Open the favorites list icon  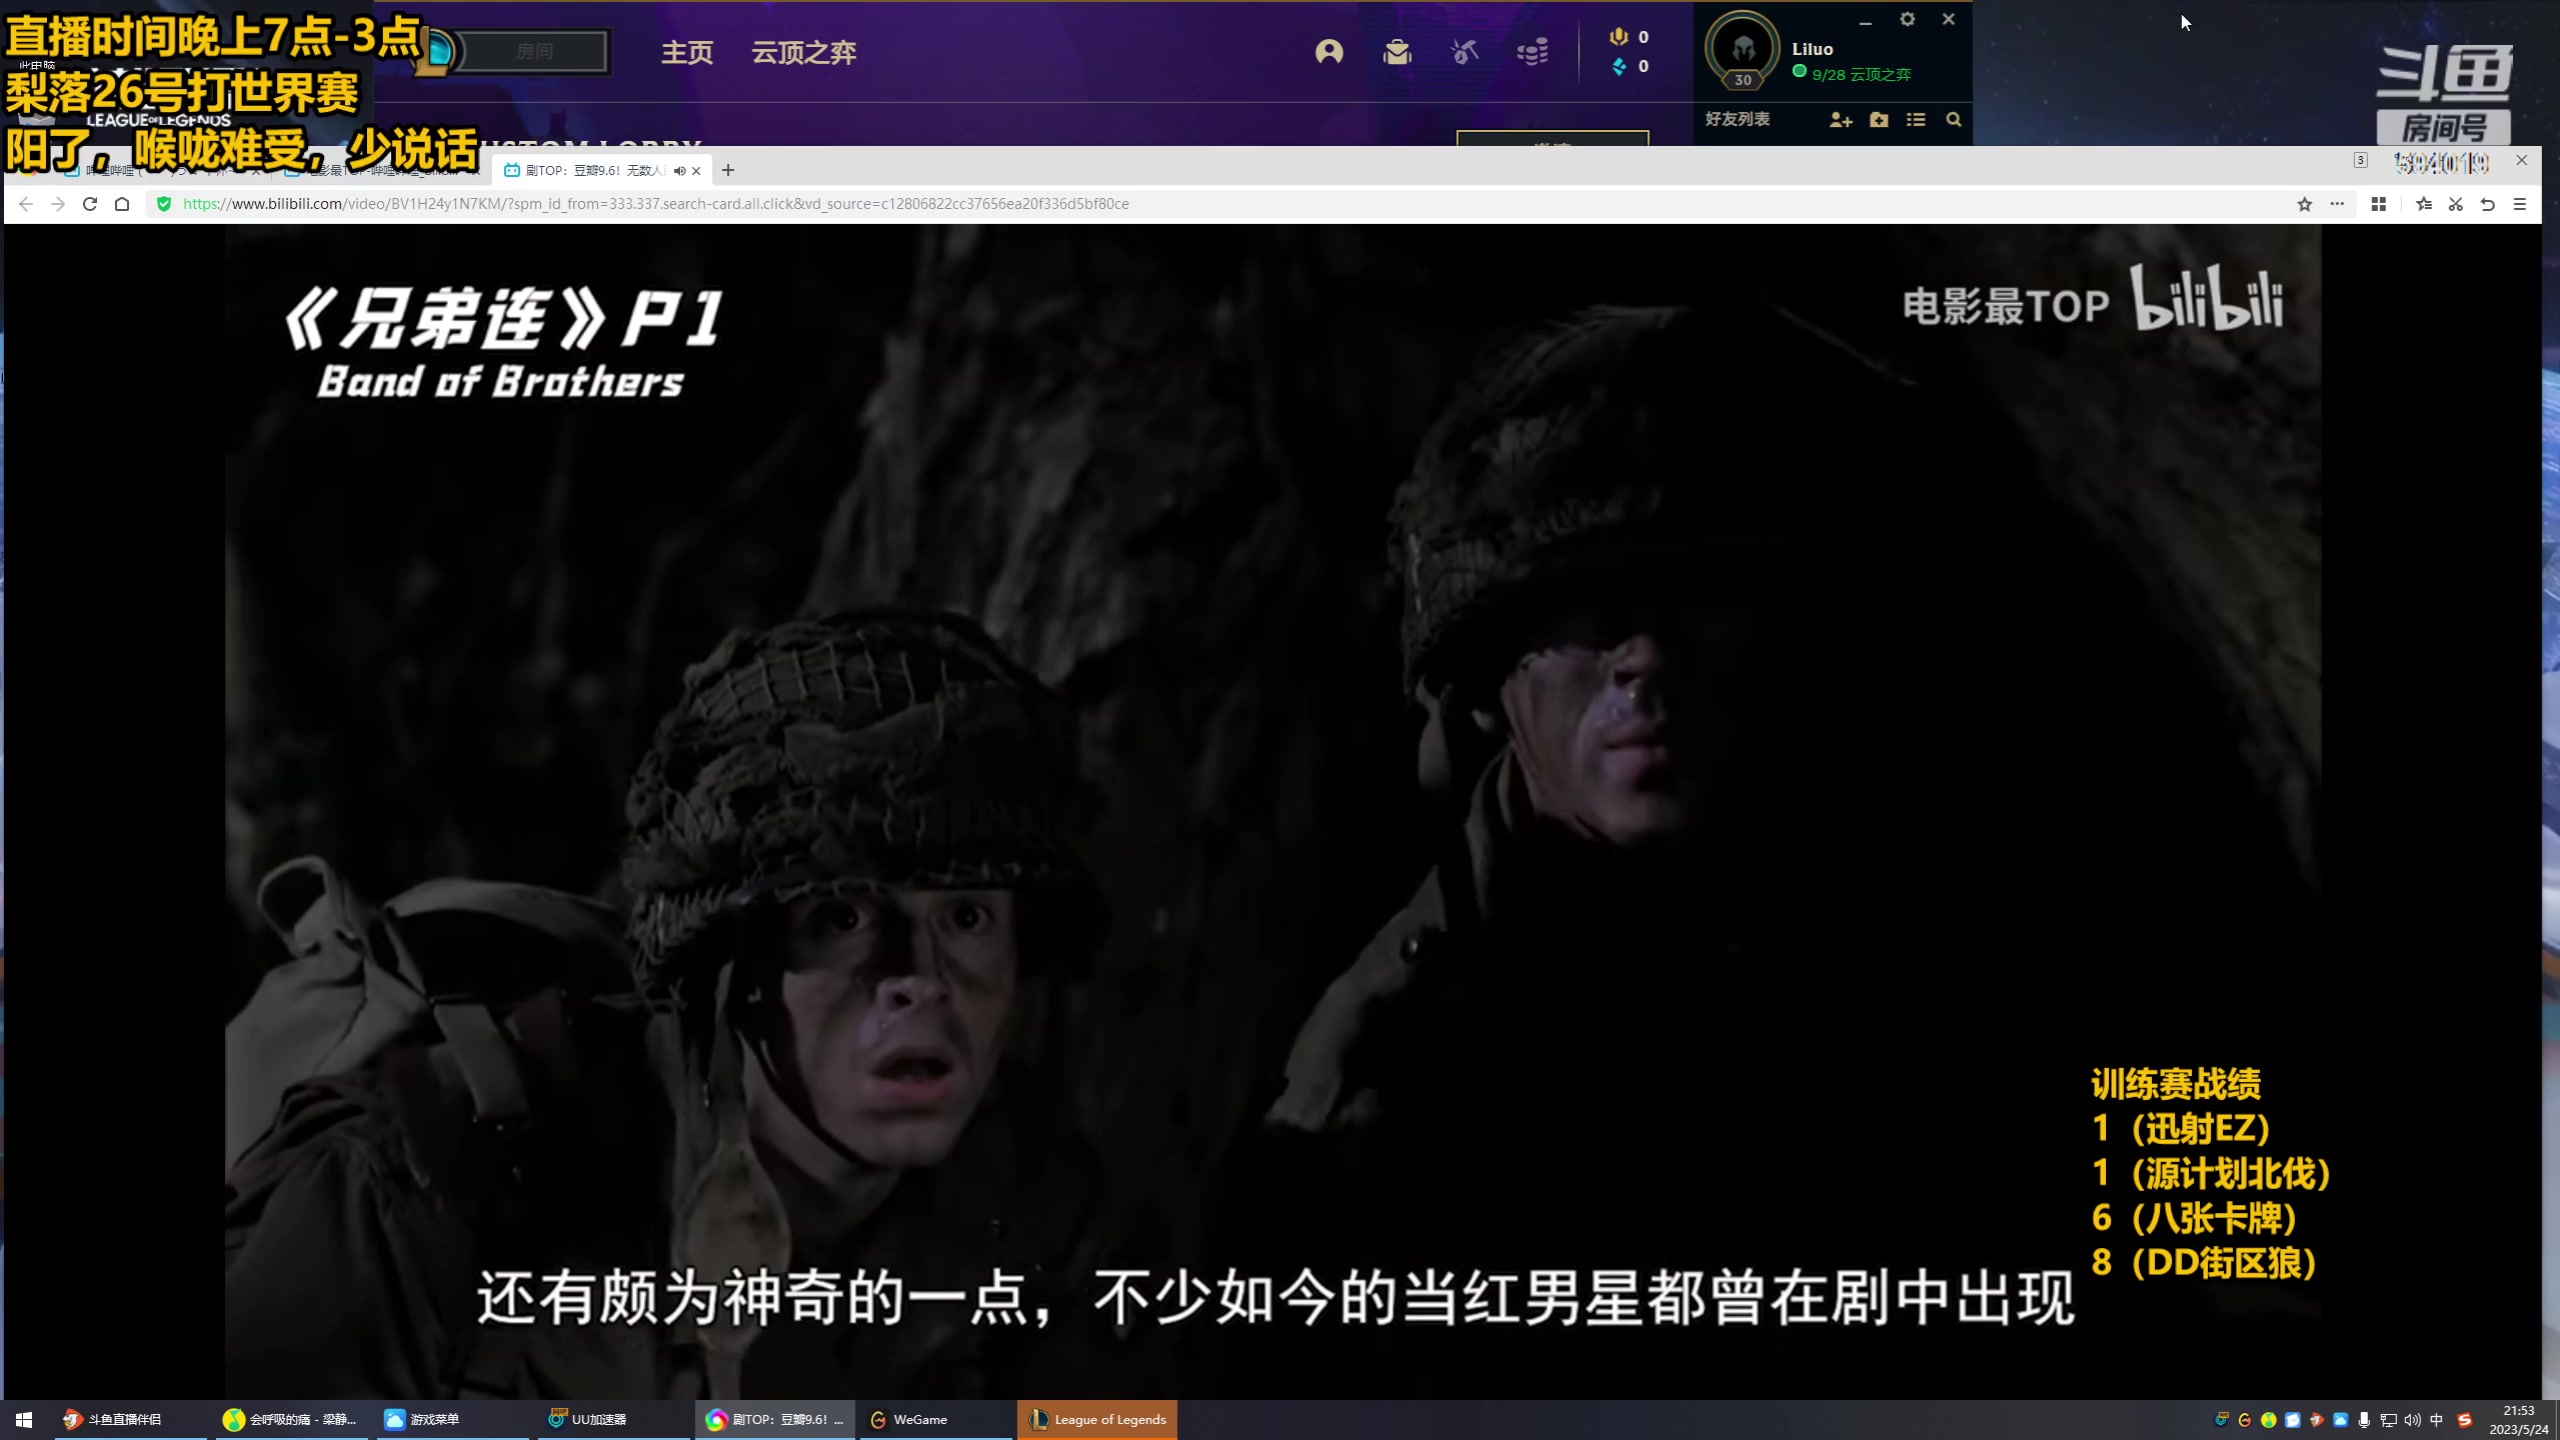2424,204
